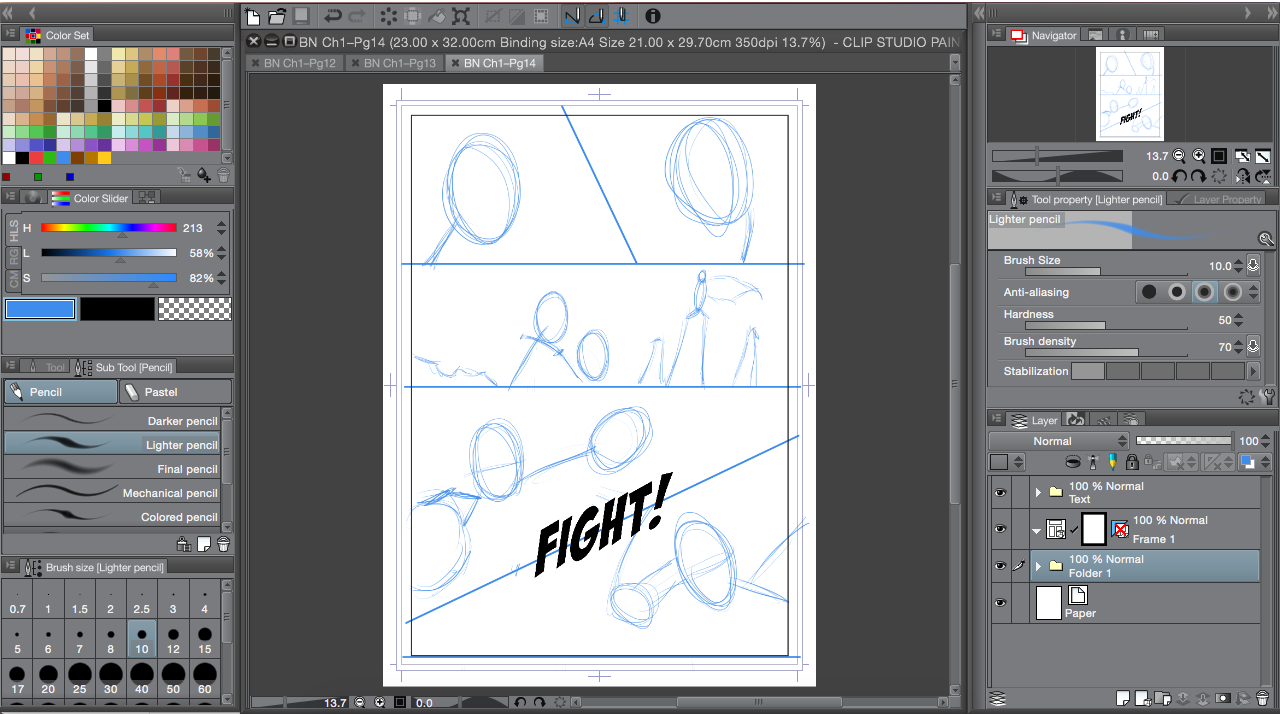The width and height of the screenshot is (1280, 714).
Task: Open sub tool detail wrench on brush preview
Action: (1266, 239)
